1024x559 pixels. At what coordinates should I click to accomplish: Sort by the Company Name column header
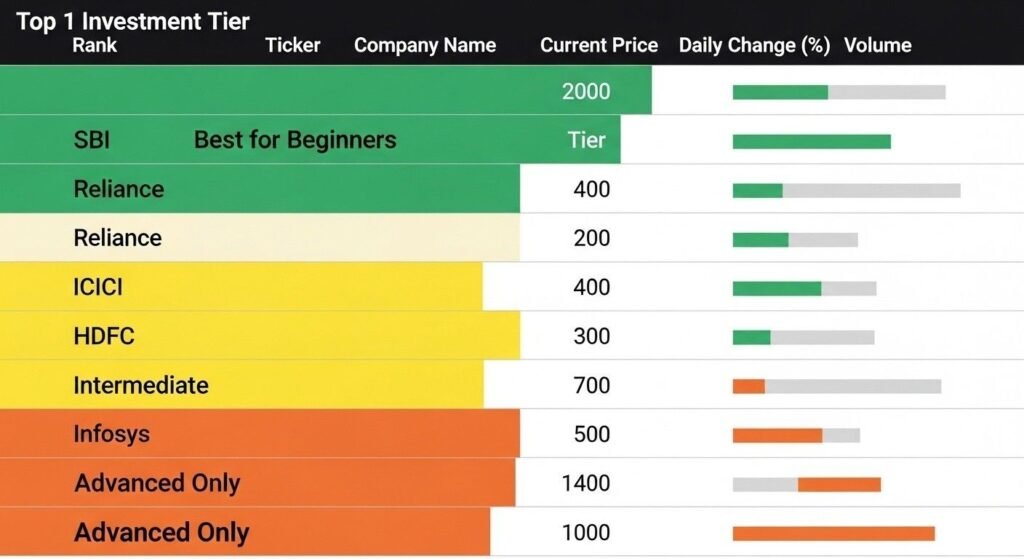[x=425, y=45]
